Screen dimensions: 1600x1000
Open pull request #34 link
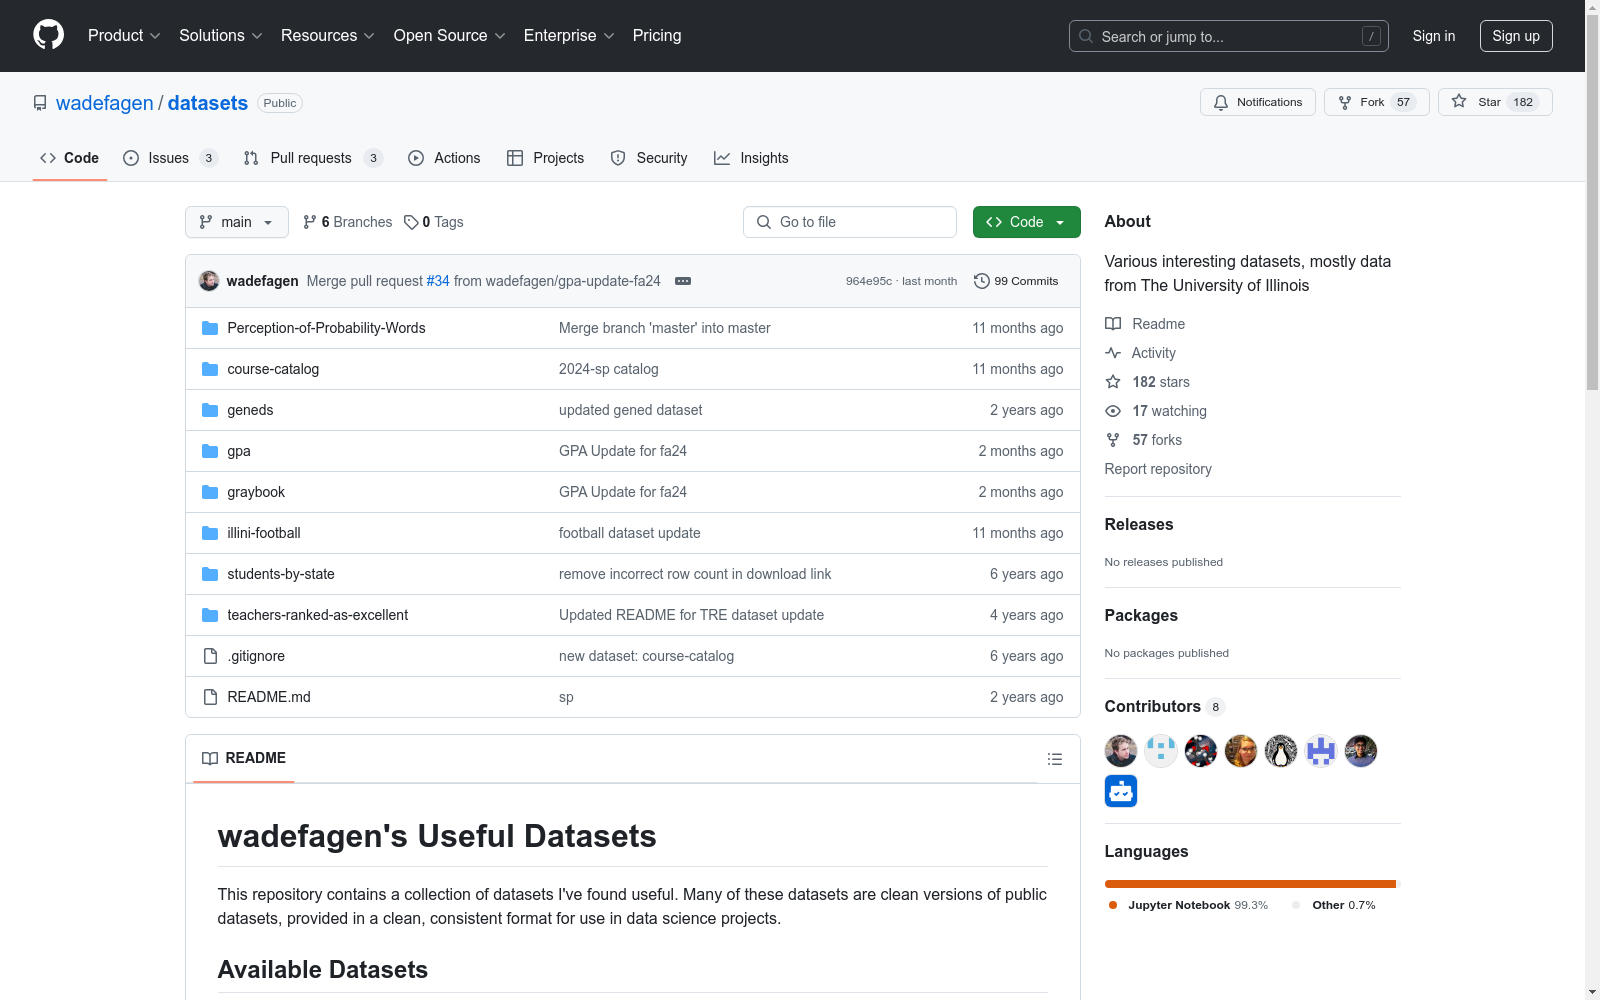tap(438, 281)
